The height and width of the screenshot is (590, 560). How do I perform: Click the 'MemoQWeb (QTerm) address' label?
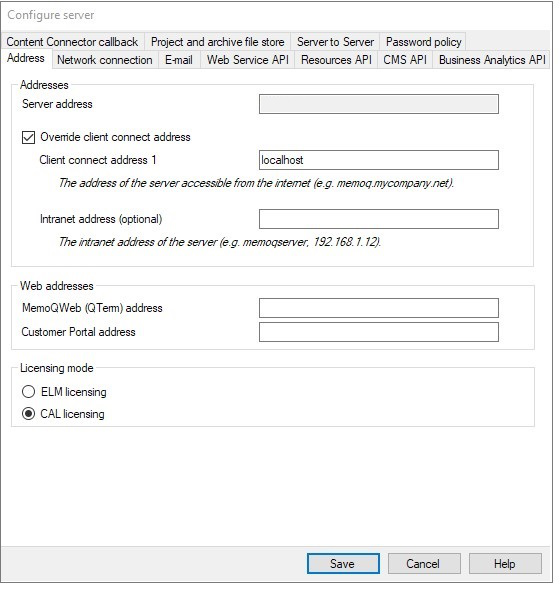point(92,308)
